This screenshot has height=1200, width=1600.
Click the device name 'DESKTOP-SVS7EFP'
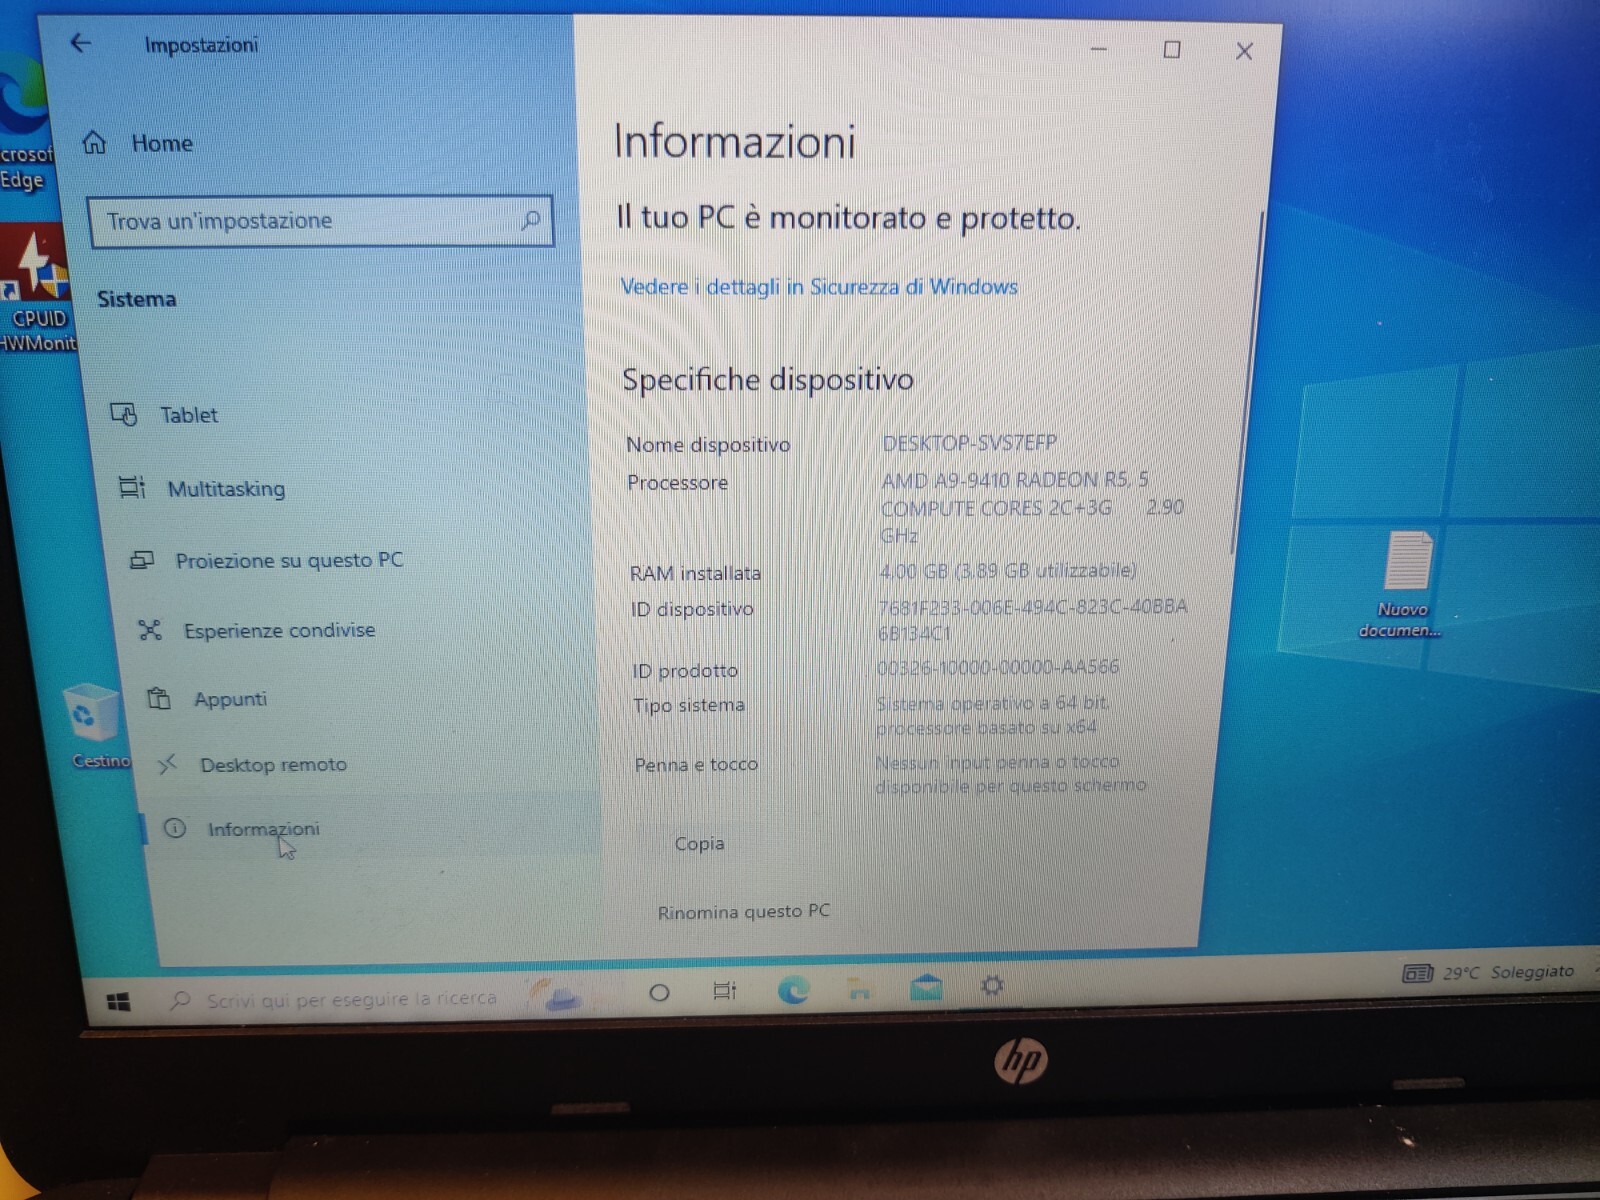[x=969, y=443]
